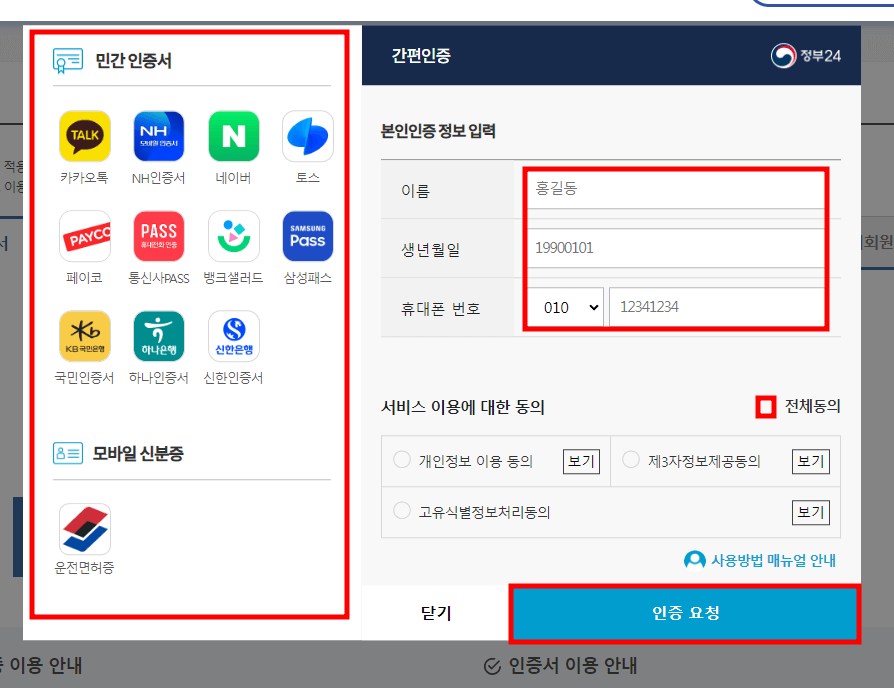
Task: Click the 인증 요청 button
Action: [684, 615]
